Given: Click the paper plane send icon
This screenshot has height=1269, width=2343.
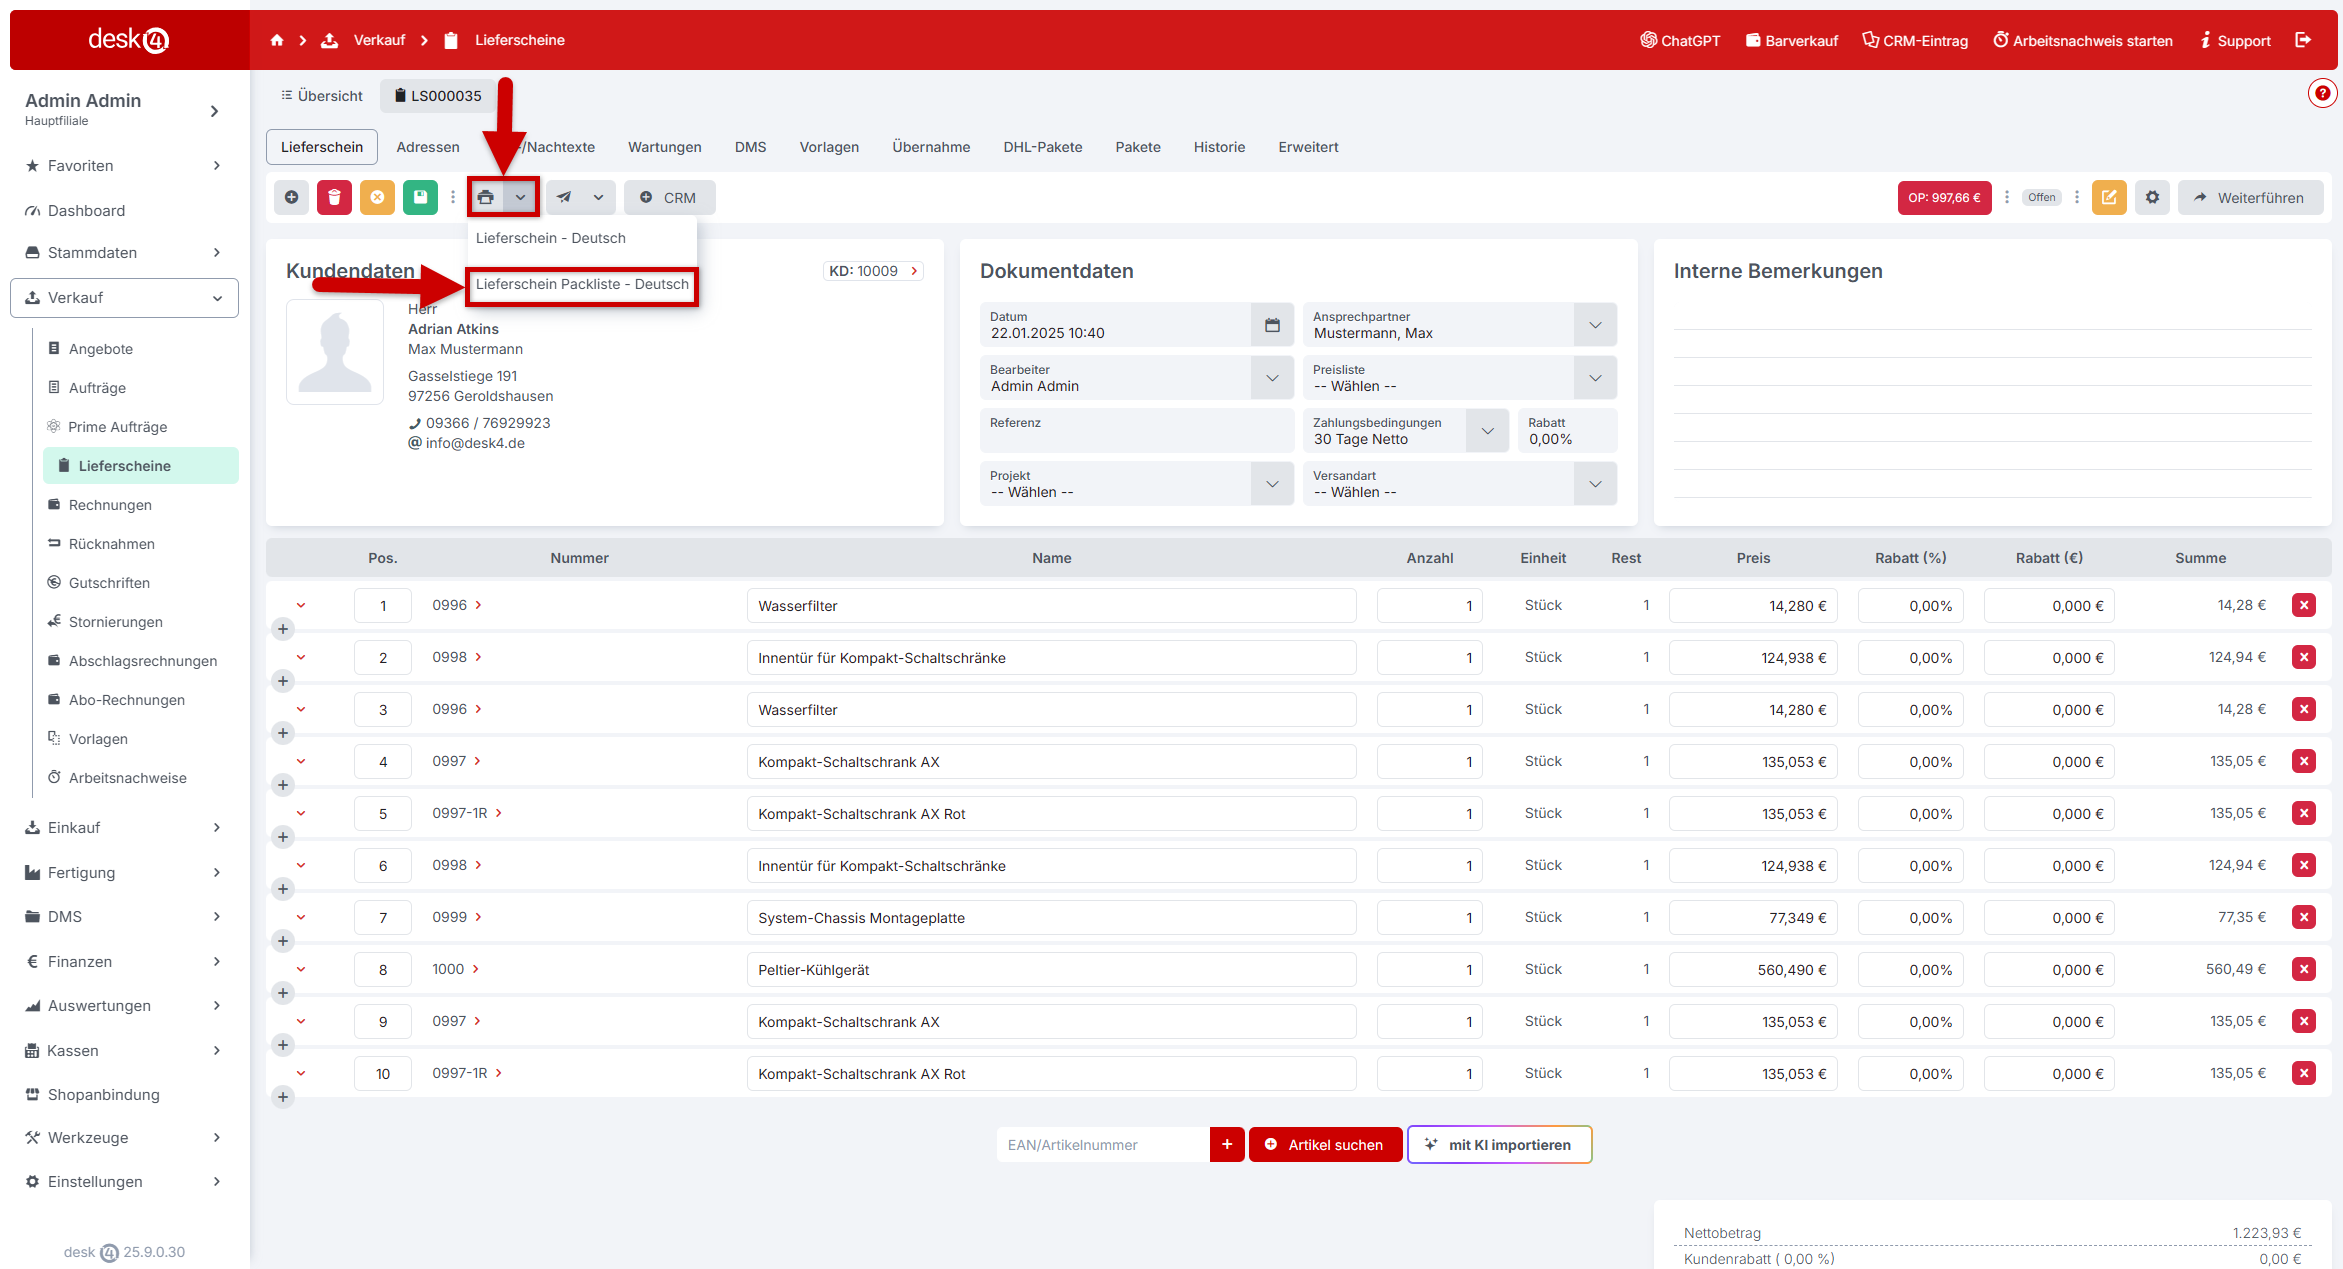Looking at the screenshot, I should pos(565,197).
